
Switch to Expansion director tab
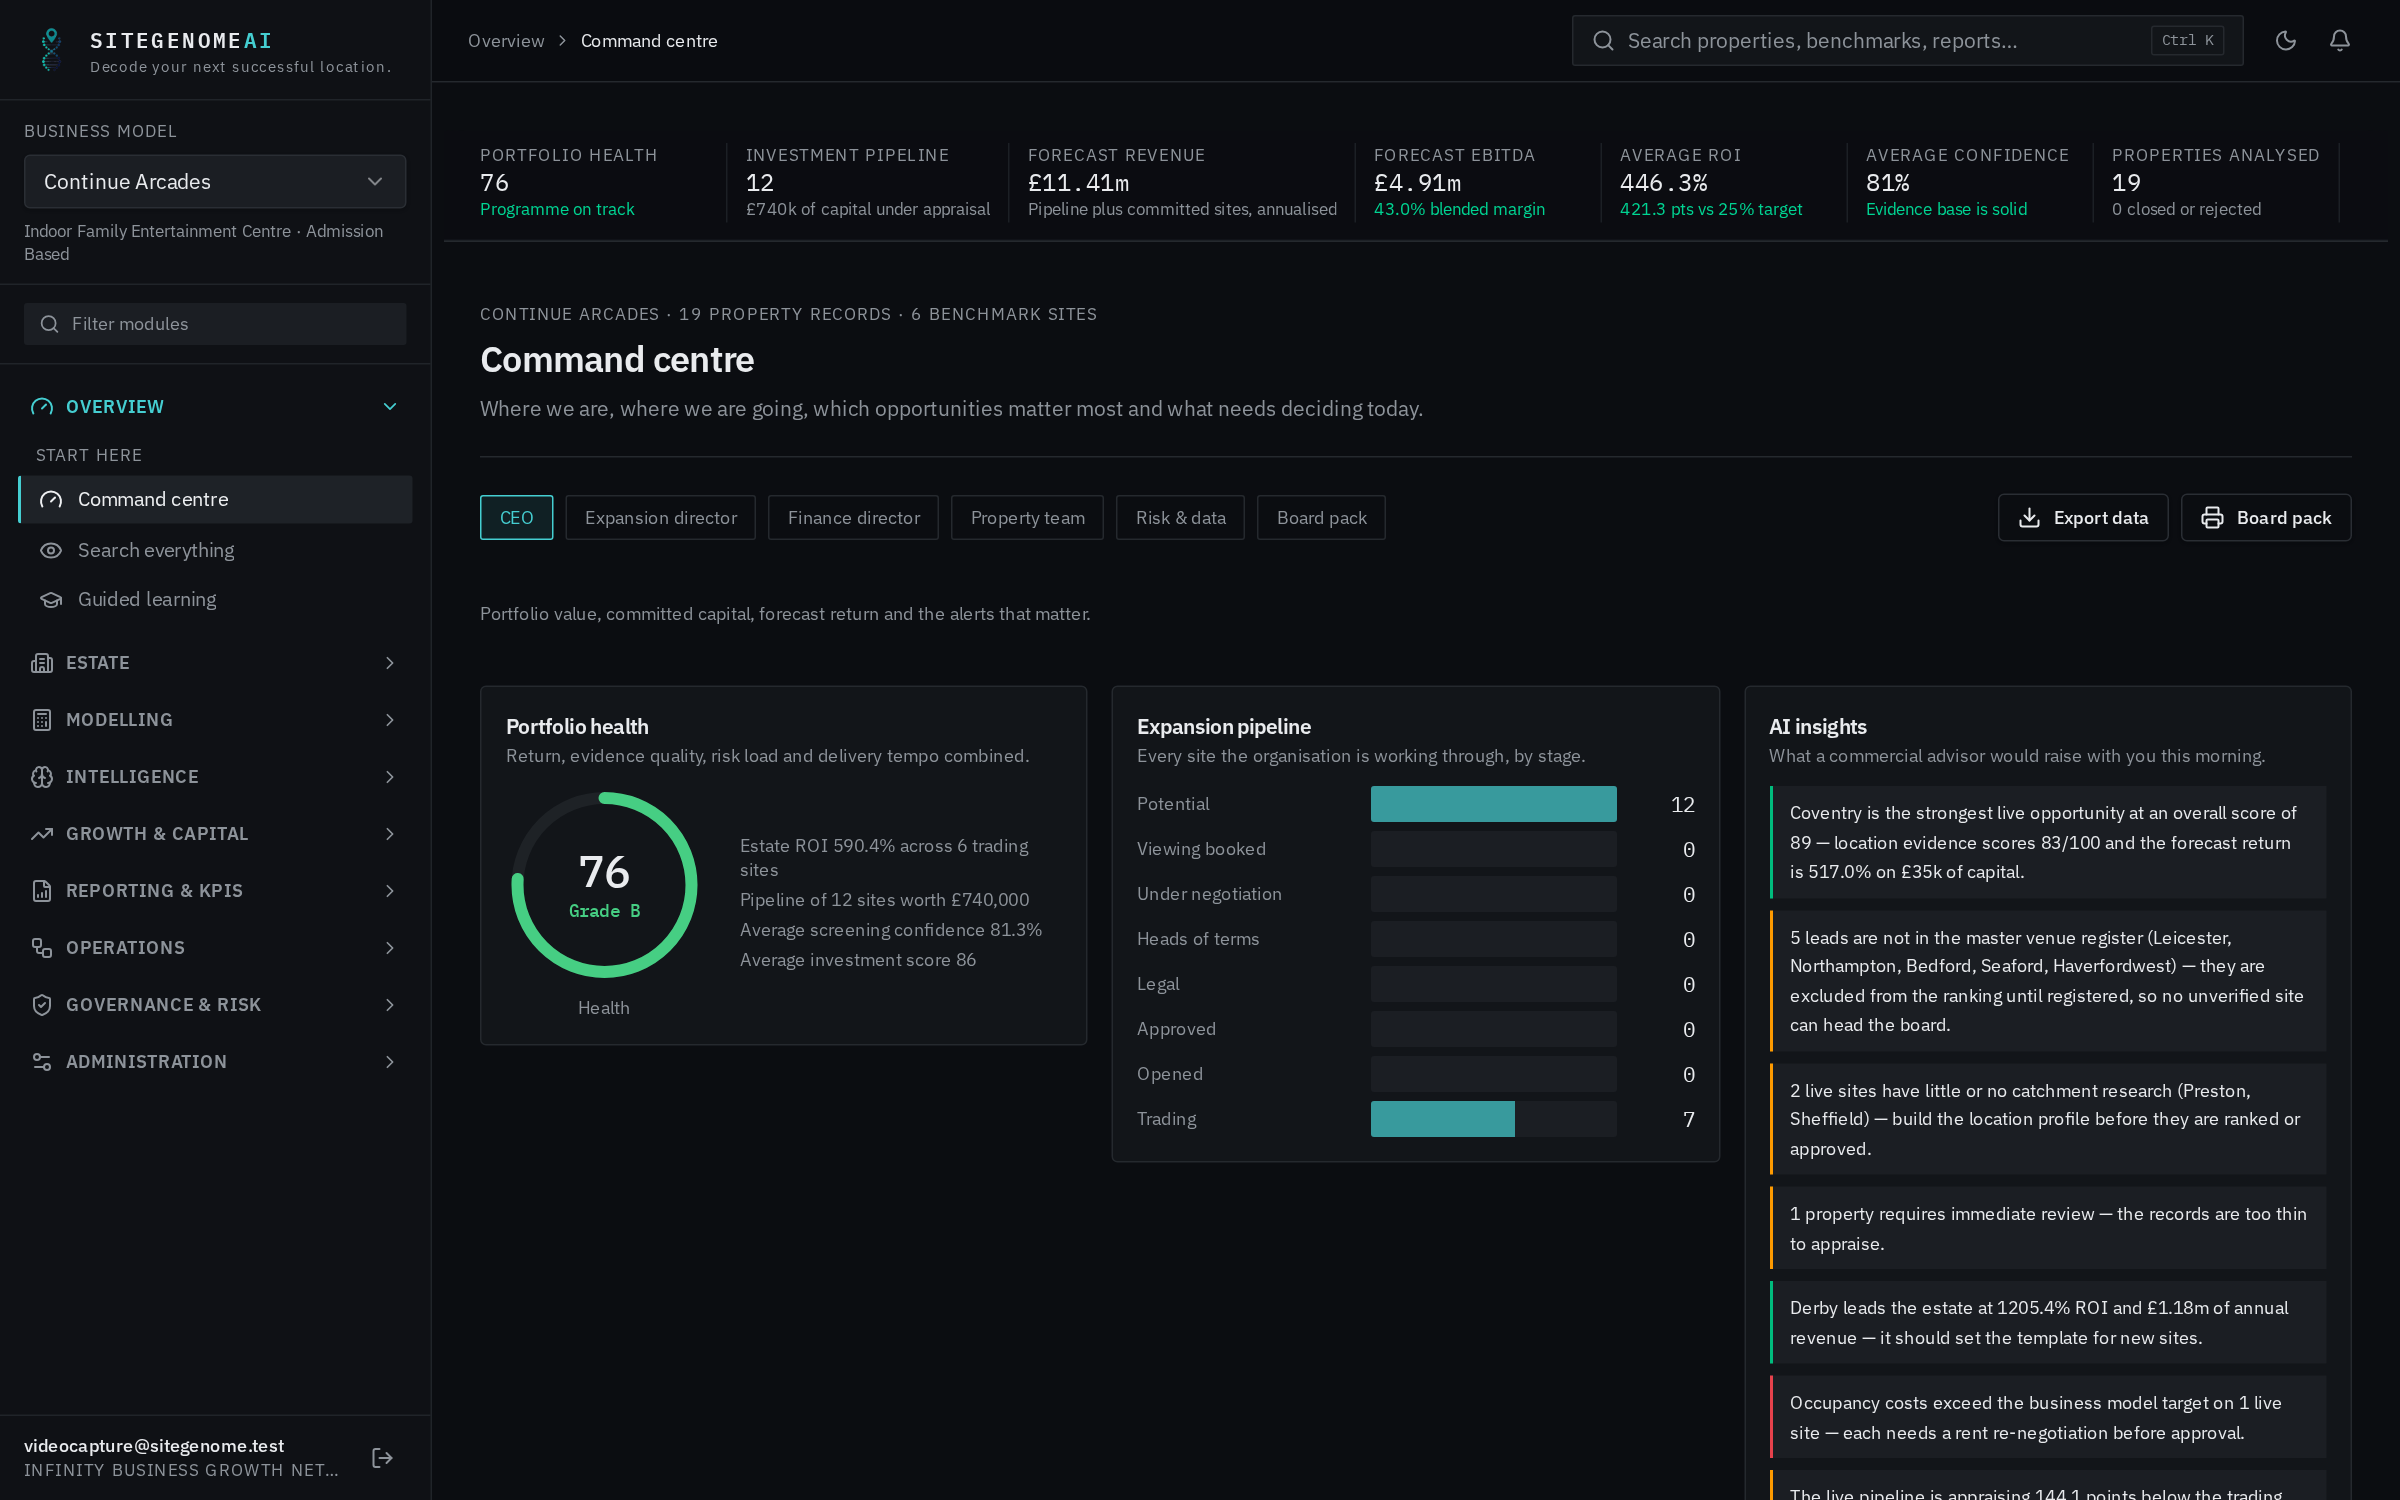point(660,518)
